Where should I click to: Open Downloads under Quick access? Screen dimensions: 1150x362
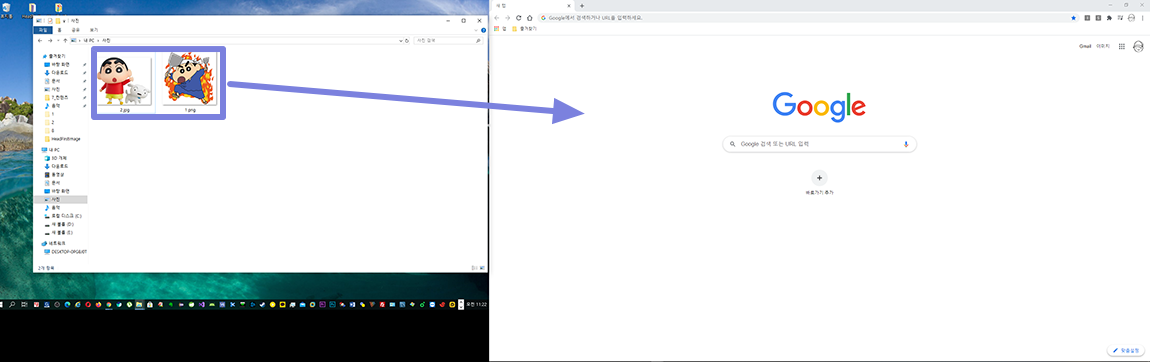point(56,73)
